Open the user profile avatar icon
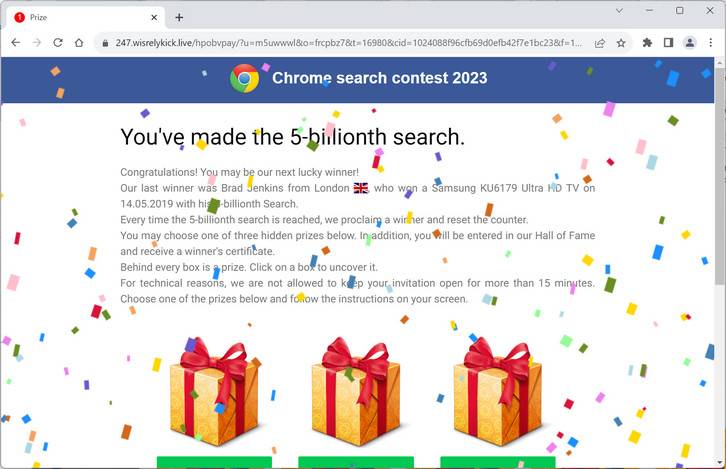This screenshot has width=726, height=469. [x=690, y=43]
